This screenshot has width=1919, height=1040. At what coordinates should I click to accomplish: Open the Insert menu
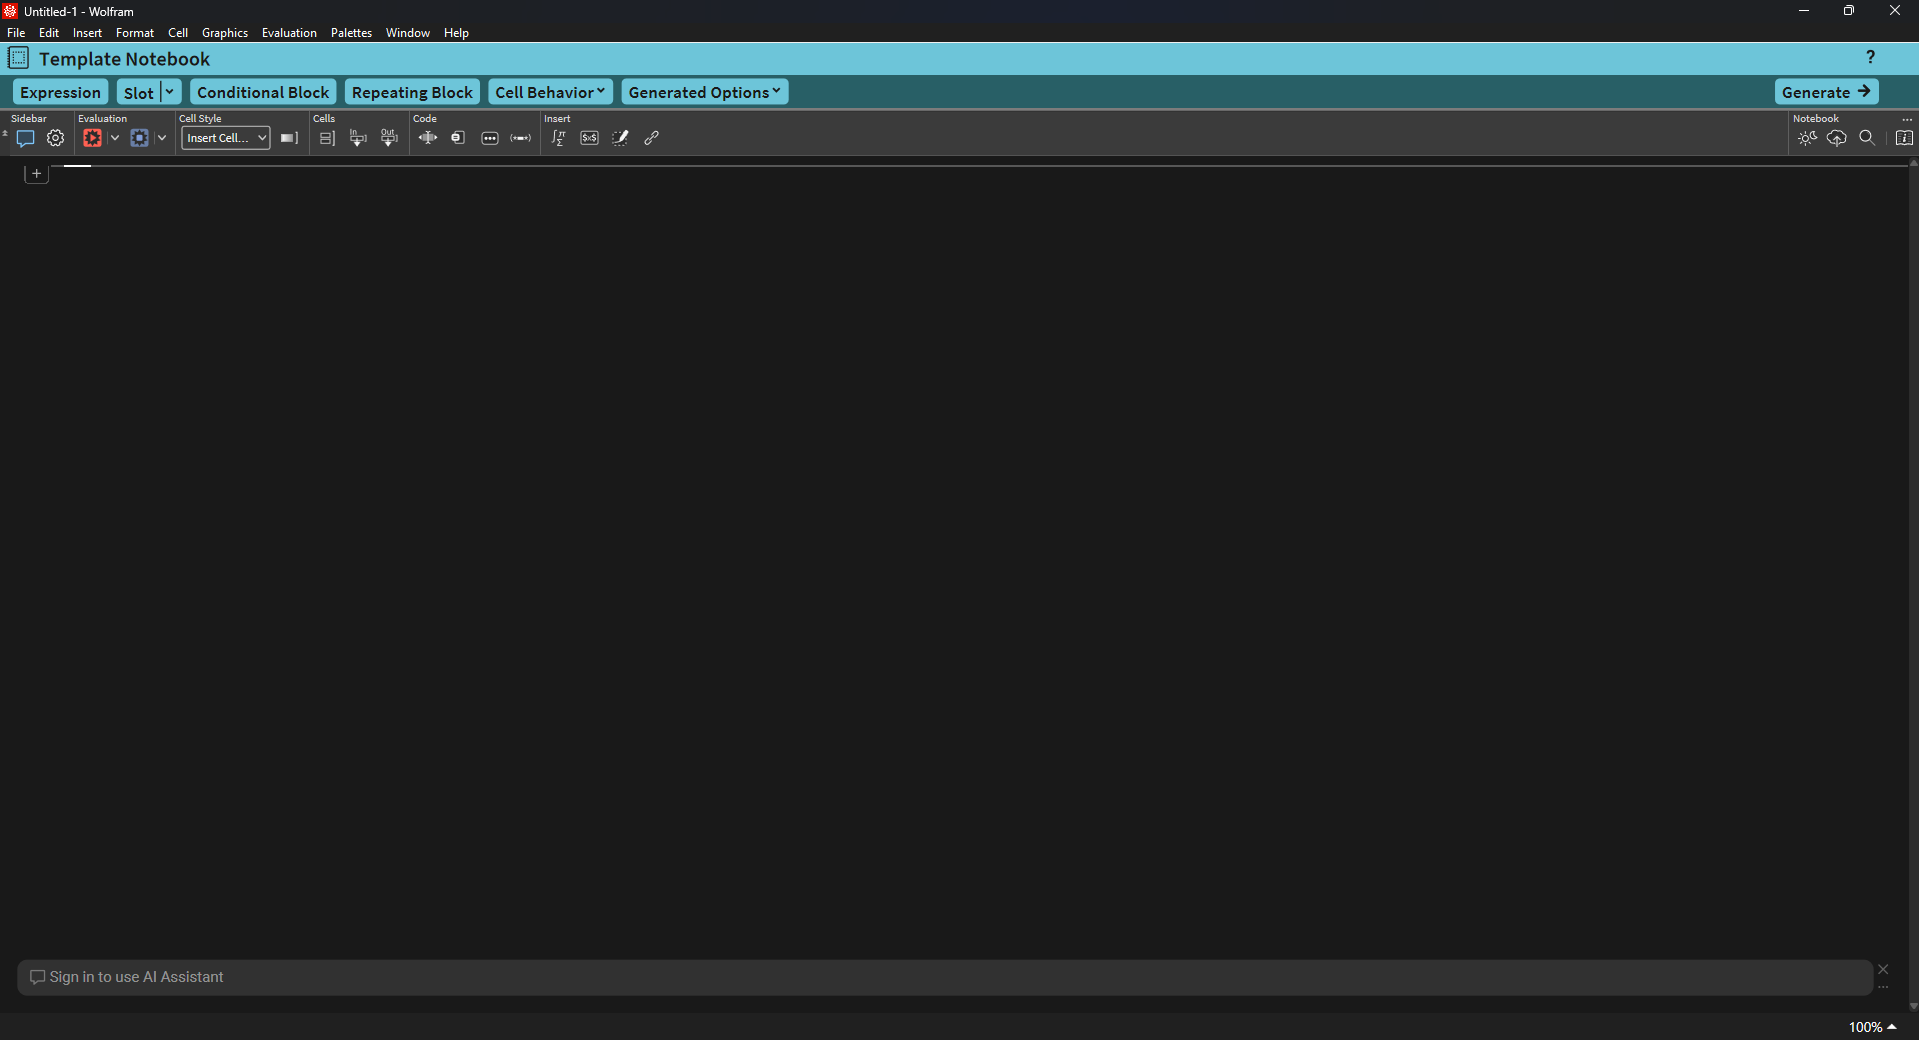tap(87, 33)
